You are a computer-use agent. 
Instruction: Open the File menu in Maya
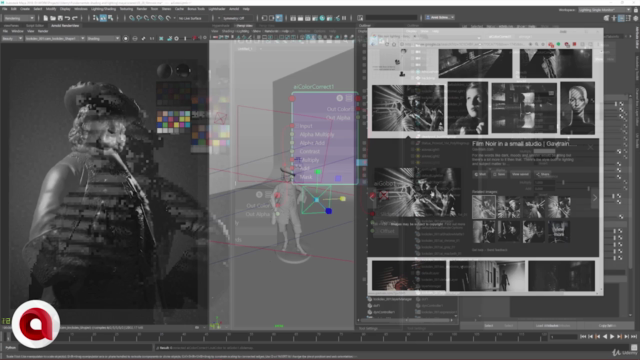pyautogui.click(x=4, y=9)
